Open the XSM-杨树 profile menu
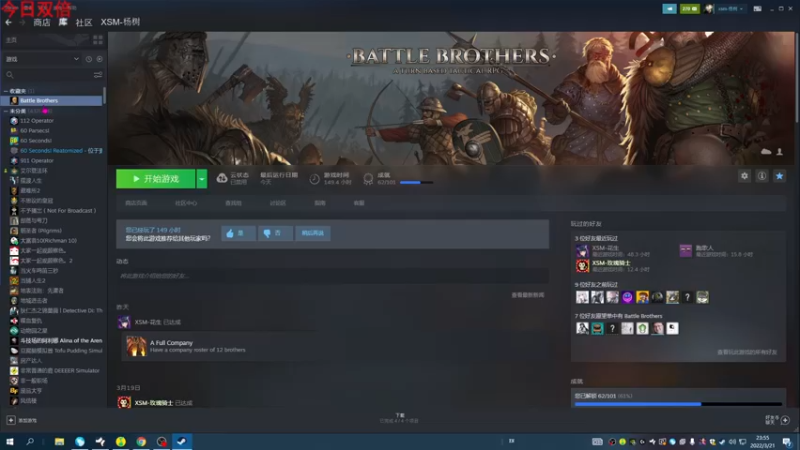 [x=120, y=22]
